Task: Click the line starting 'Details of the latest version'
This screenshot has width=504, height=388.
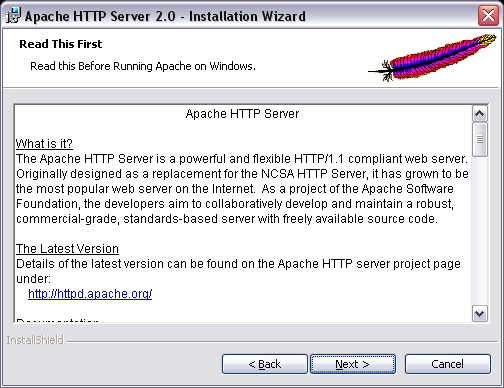Action: (x=238, y=264)
